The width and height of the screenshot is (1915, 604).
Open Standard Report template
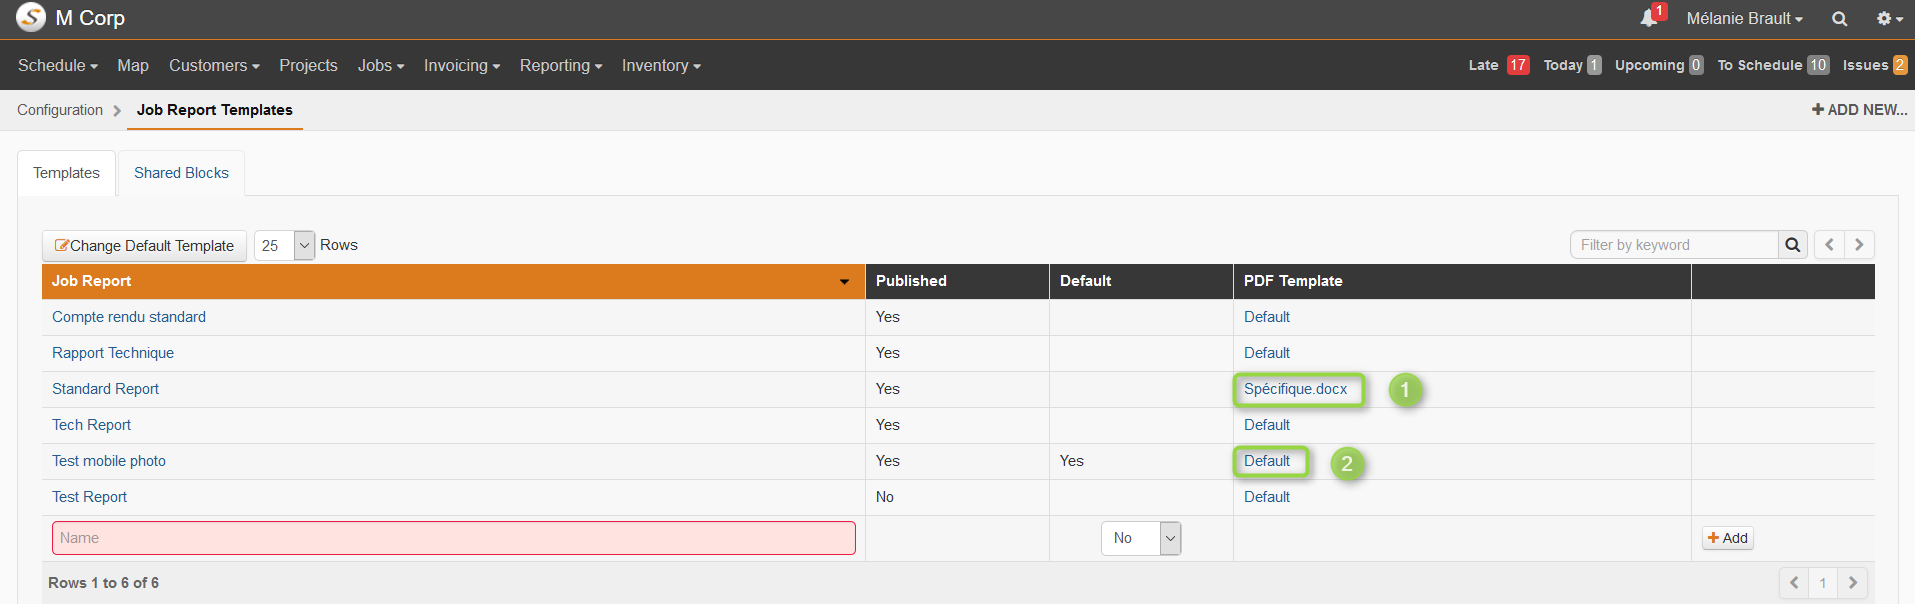[105, 389]
